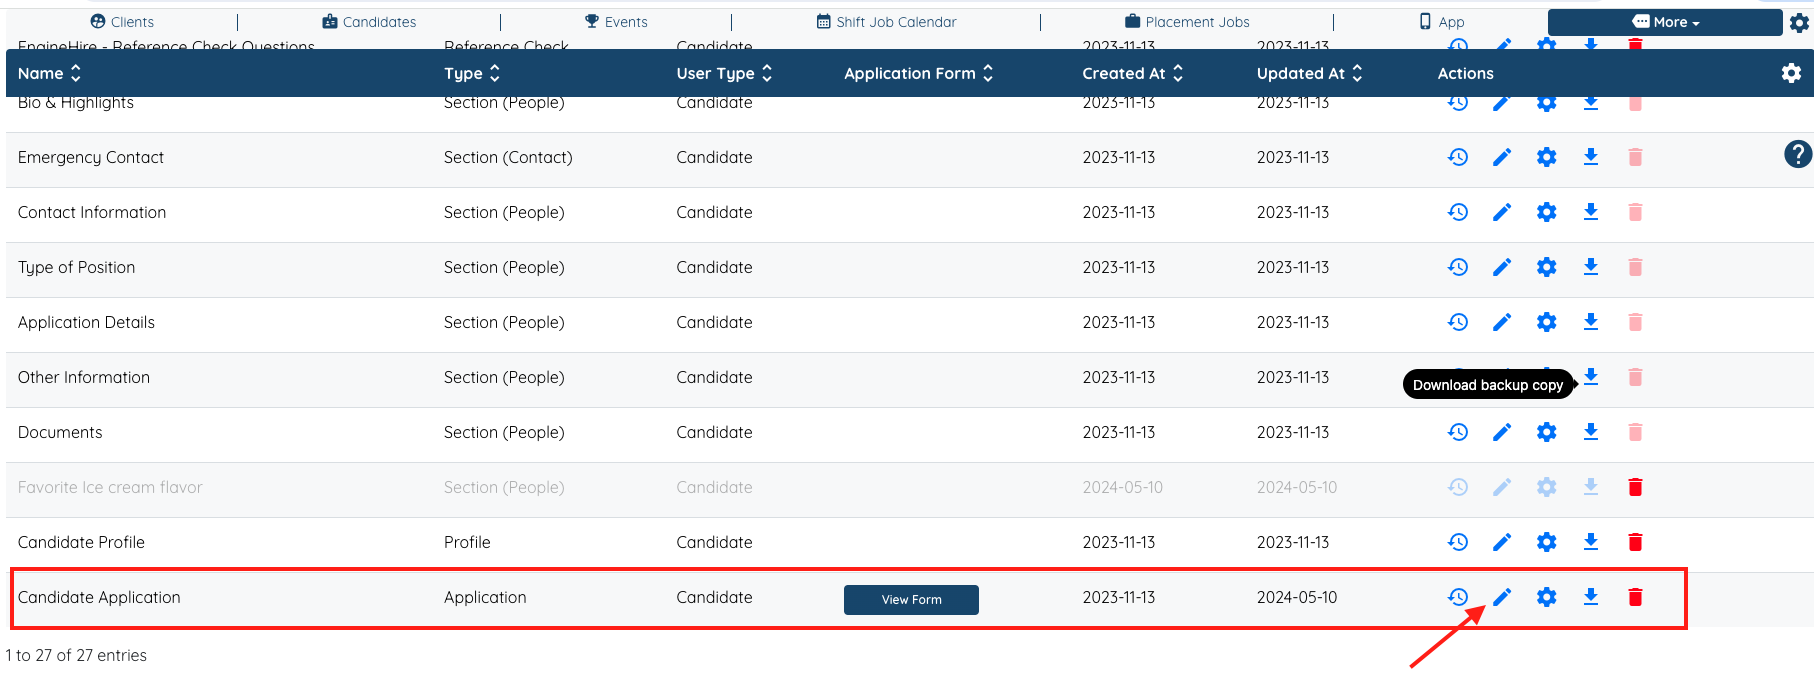Expand the More dropdown menu

(1665, 22)
